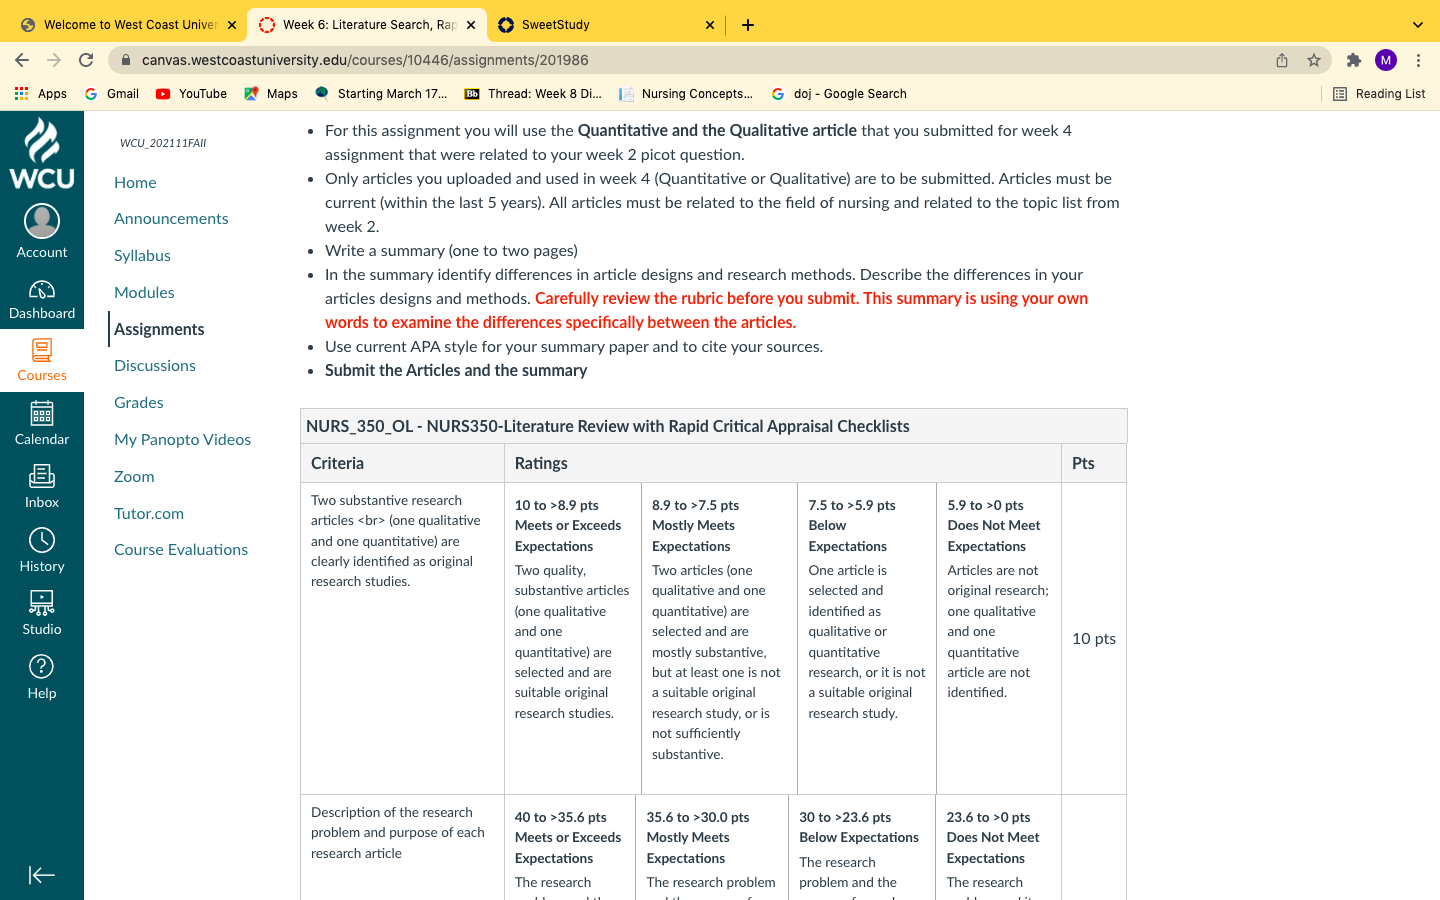Go to the Grades page
Screen dimensions: 1440x900
coord(139,402)
